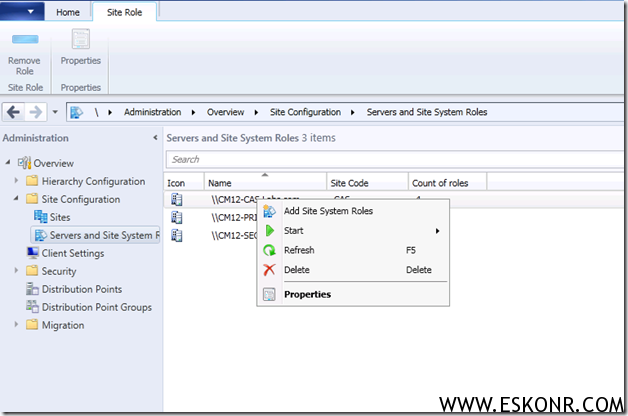The image size is (628, 416).
Task: Select the \\CM12-PRI server row name
Action: 234,217
